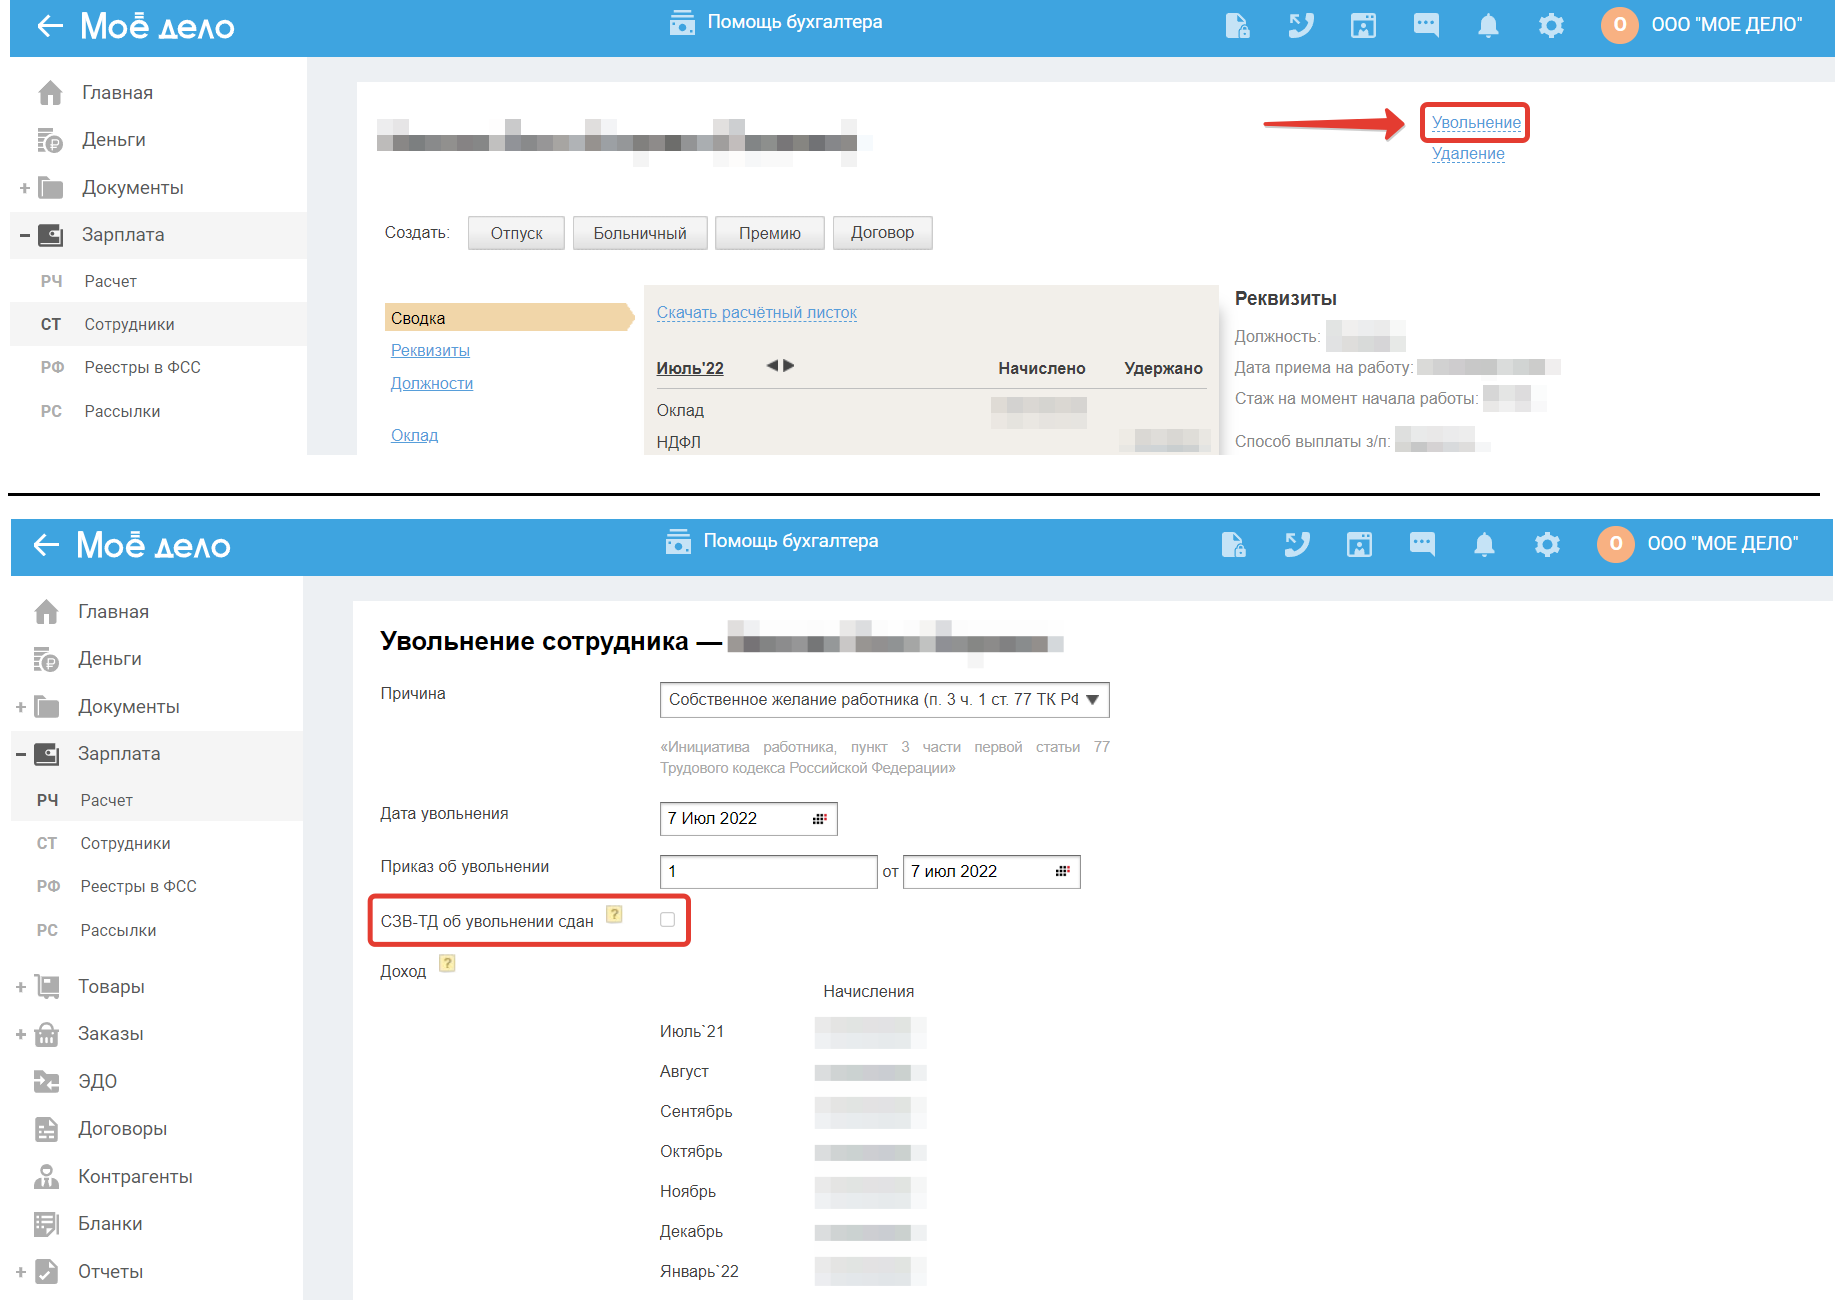Screen dimensions: 1843x1300
Task: Switch to the Реквизиты tab link
Action: click(x=430, y=350)
